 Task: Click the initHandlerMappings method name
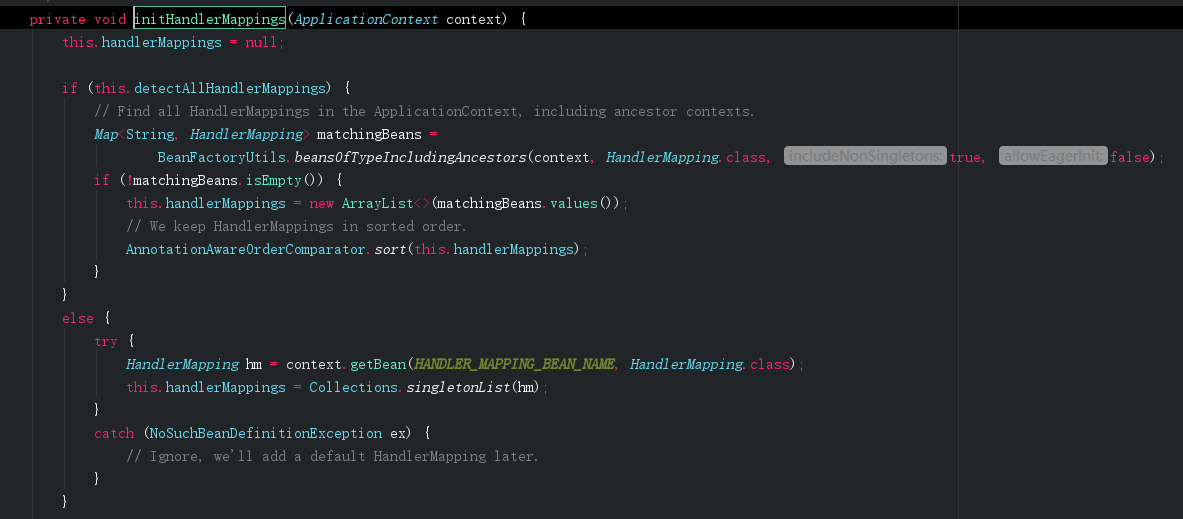[x=209, y=19]
